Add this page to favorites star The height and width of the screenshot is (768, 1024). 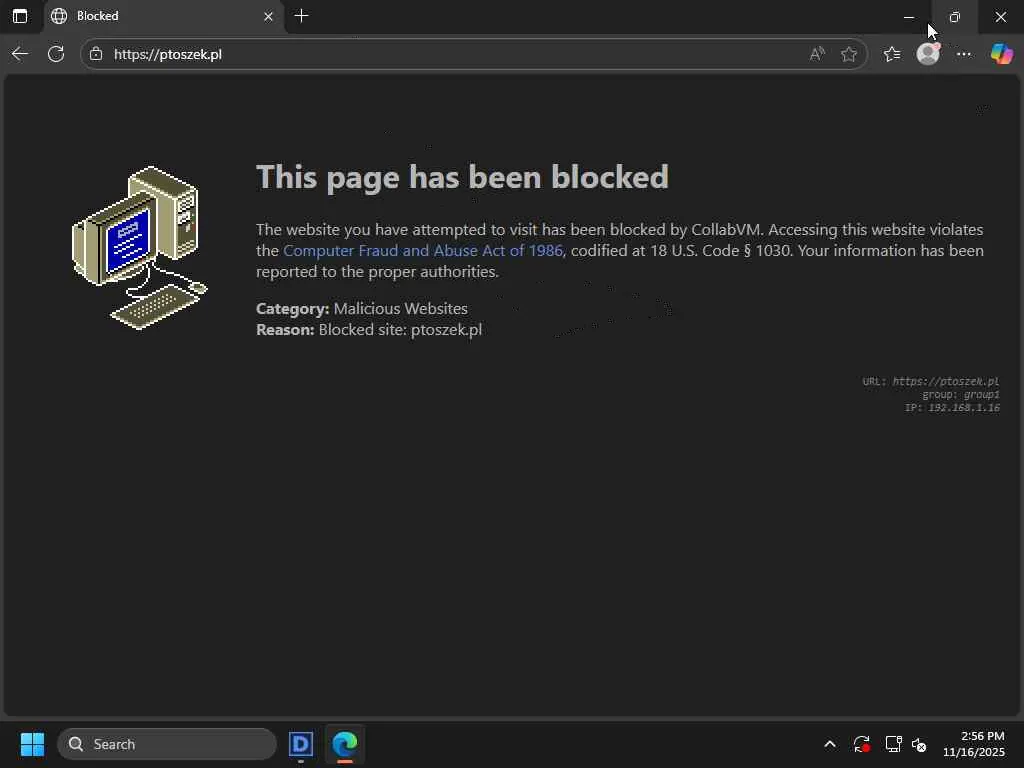point(849,54)
